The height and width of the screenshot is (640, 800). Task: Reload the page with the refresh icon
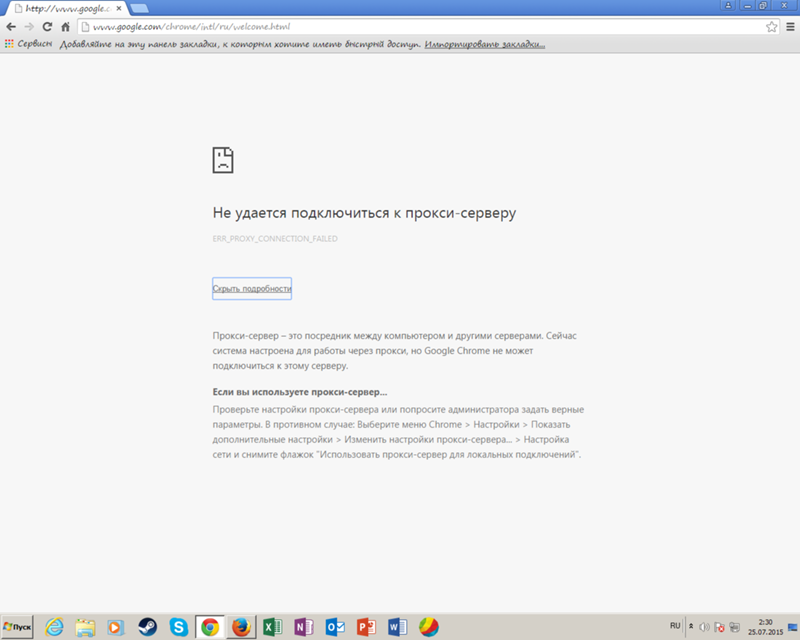click(47, 27)
